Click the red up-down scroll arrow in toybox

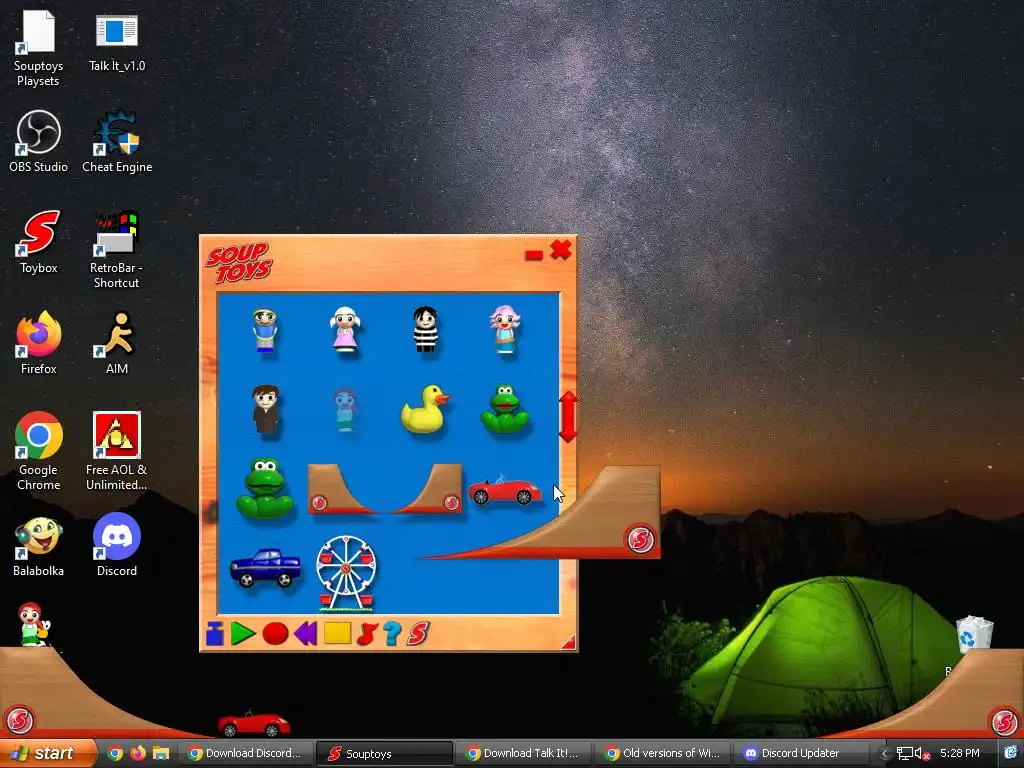pyautogui.click(x=568, y=417)
